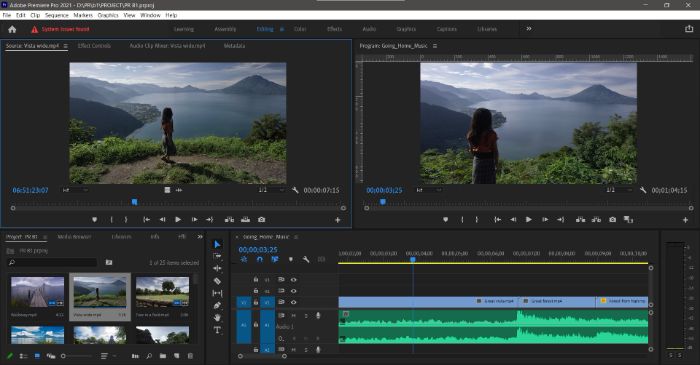The image size is (700, 365).
Task: Click Extract button in Program monitor
Action: [x=596, y=220]
